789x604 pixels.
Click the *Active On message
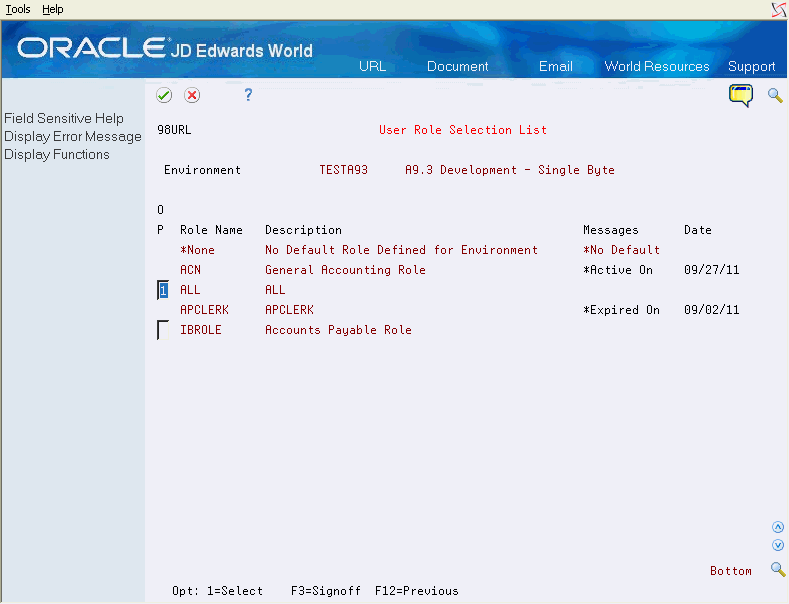point(618,270)
